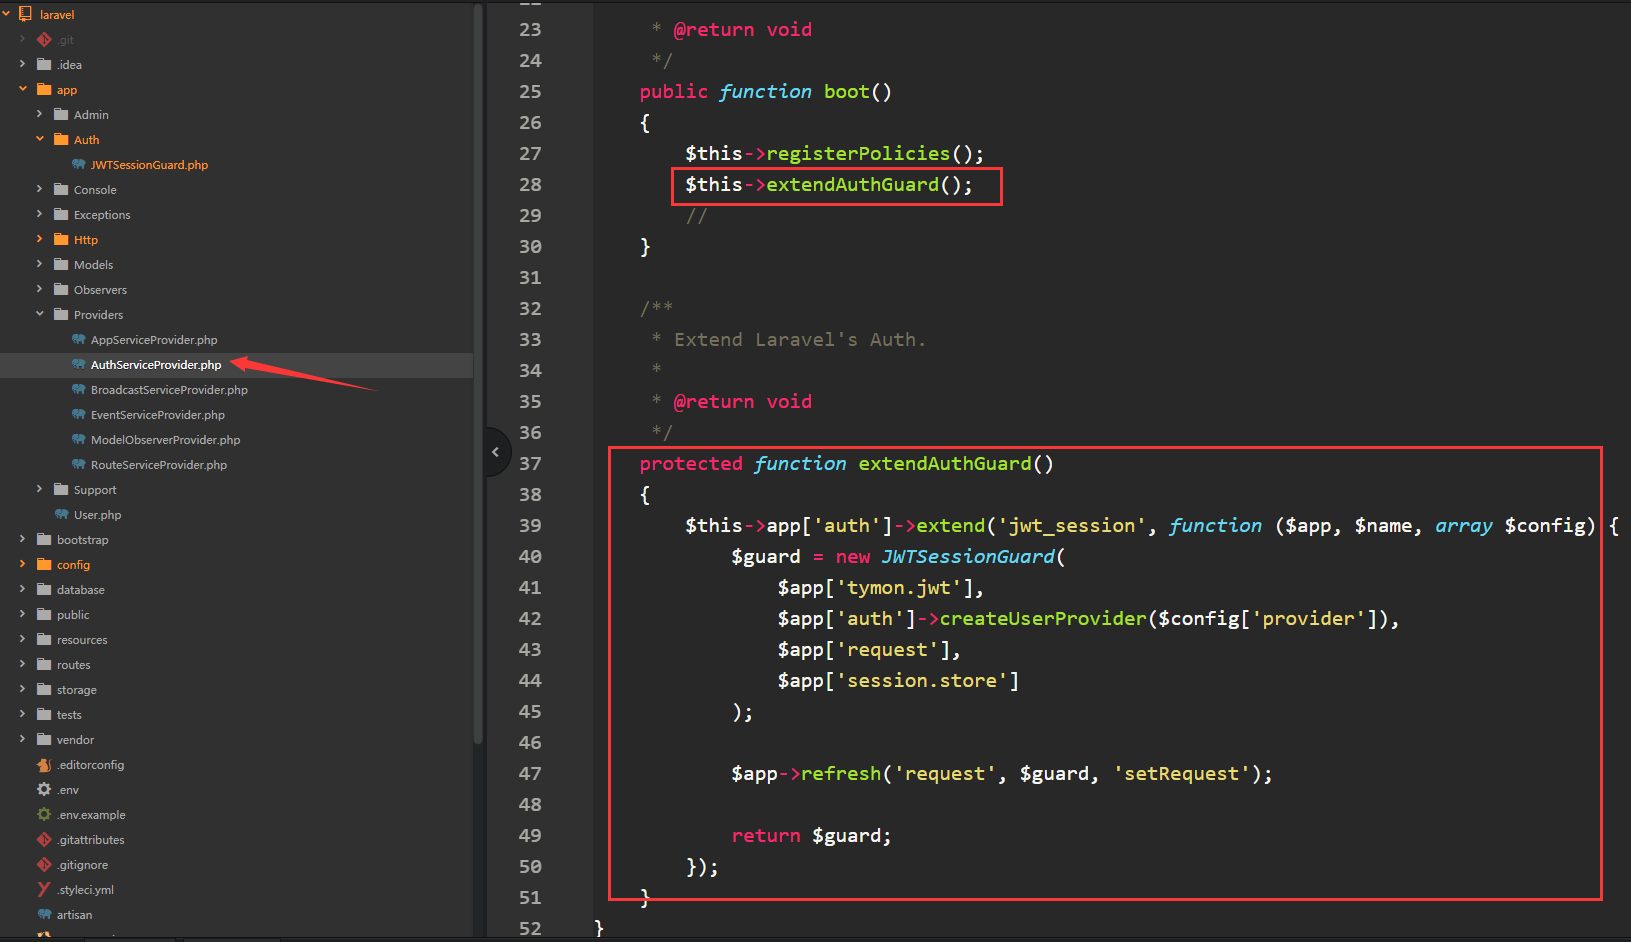Screen dimensions: 1631x942
Task: Click the yaml icon beside .styleci.yml
Action: pyautogui.click(x=44, y=889)
